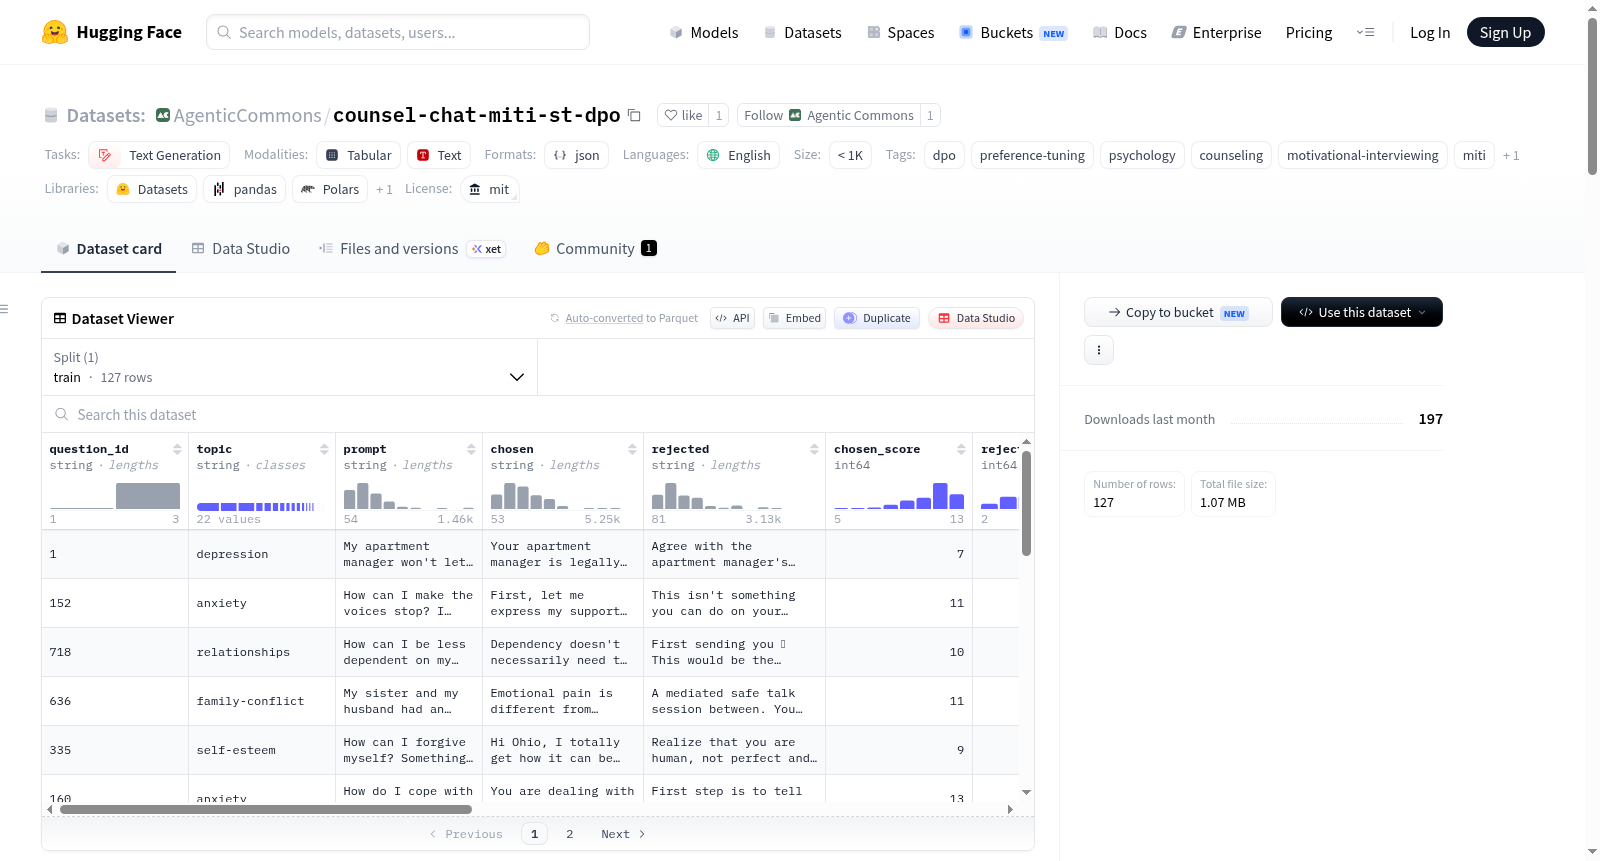Screen dimensions: 1600x861
Task: Click the json format braces icon
Action: coord(560,155)
